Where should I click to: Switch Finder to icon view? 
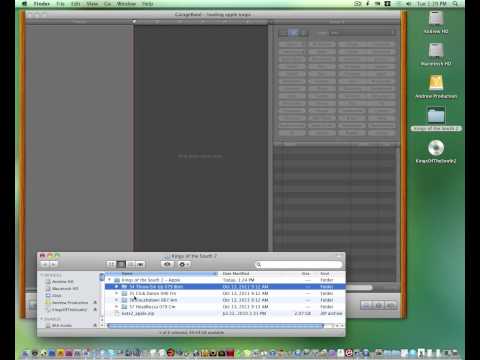point(111,264)
